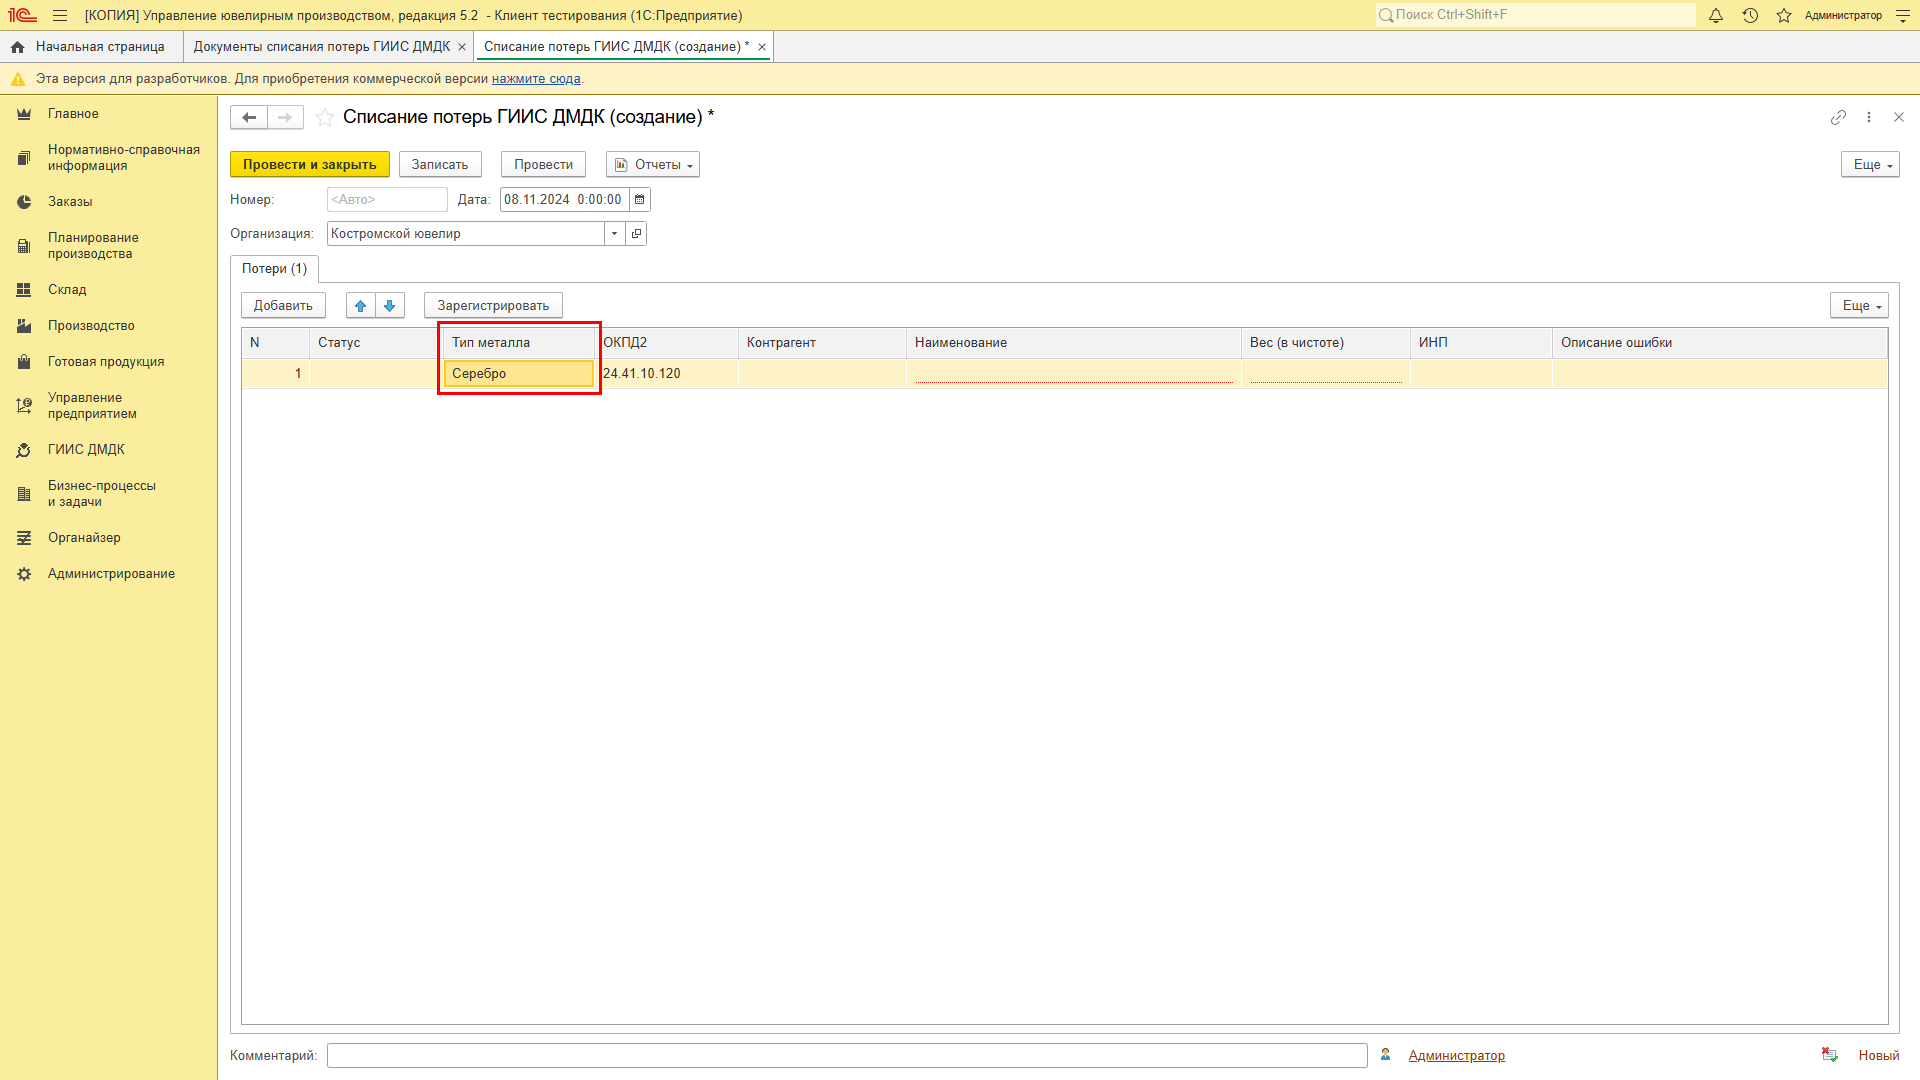Move row down with blue down arrow
Image resolution: width=1920 pixels, height=1080 pixels.
[390, 306]
